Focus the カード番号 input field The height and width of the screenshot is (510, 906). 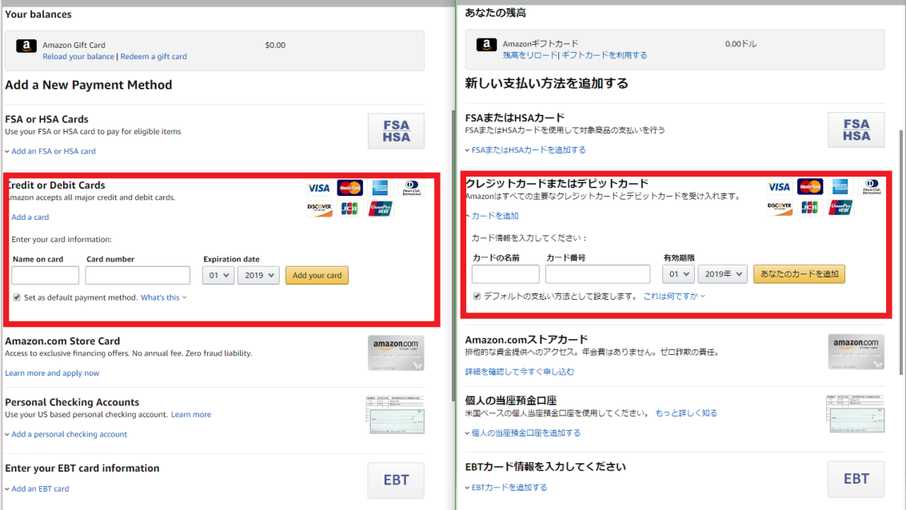pyautogui.click(x=597, y=274)
